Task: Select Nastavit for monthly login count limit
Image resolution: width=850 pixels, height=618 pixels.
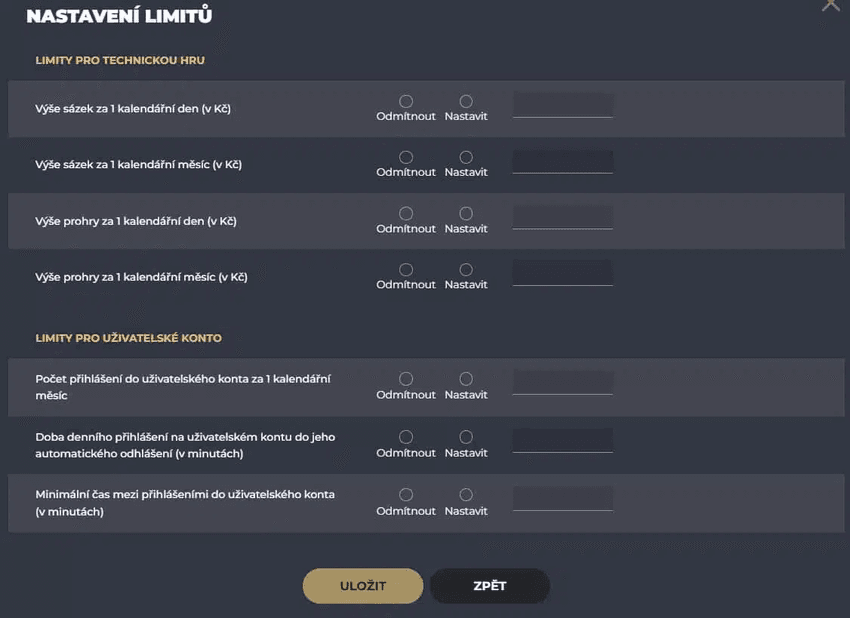Action: coord(466,380)
